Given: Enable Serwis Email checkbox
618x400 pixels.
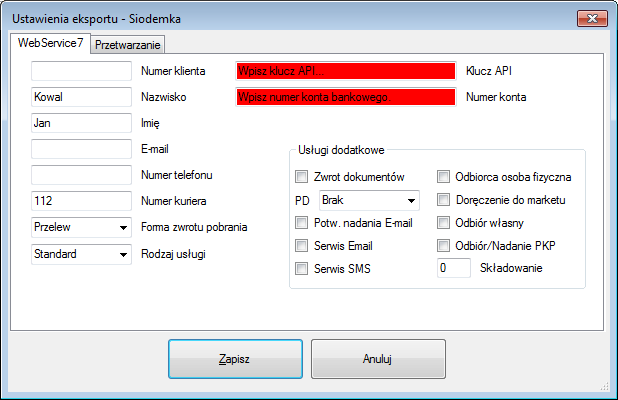Looking at the screenshot, I should coord(302,246).
